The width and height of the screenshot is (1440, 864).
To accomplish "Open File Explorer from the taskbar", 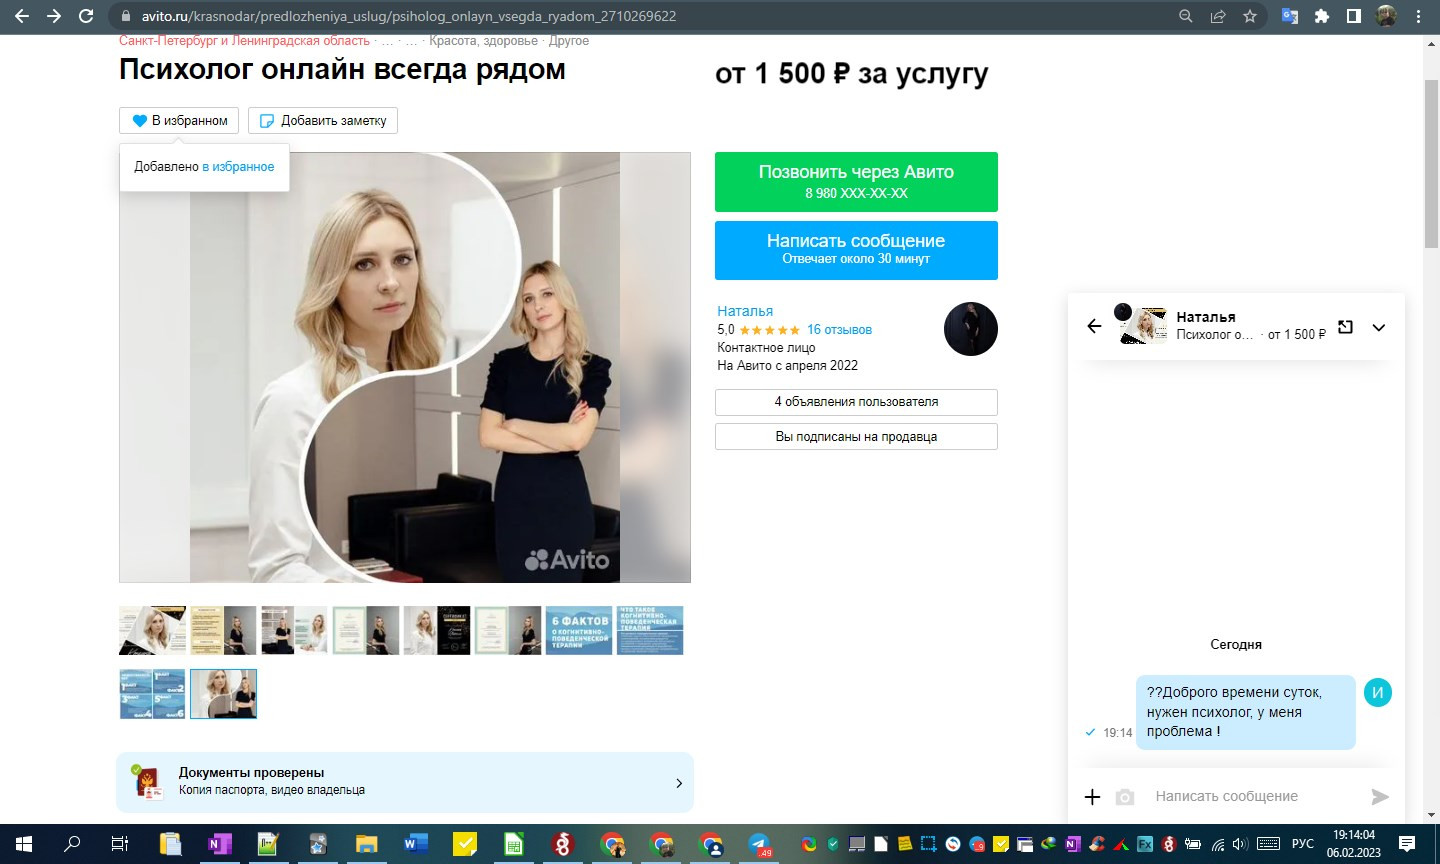I will (366, 844).
